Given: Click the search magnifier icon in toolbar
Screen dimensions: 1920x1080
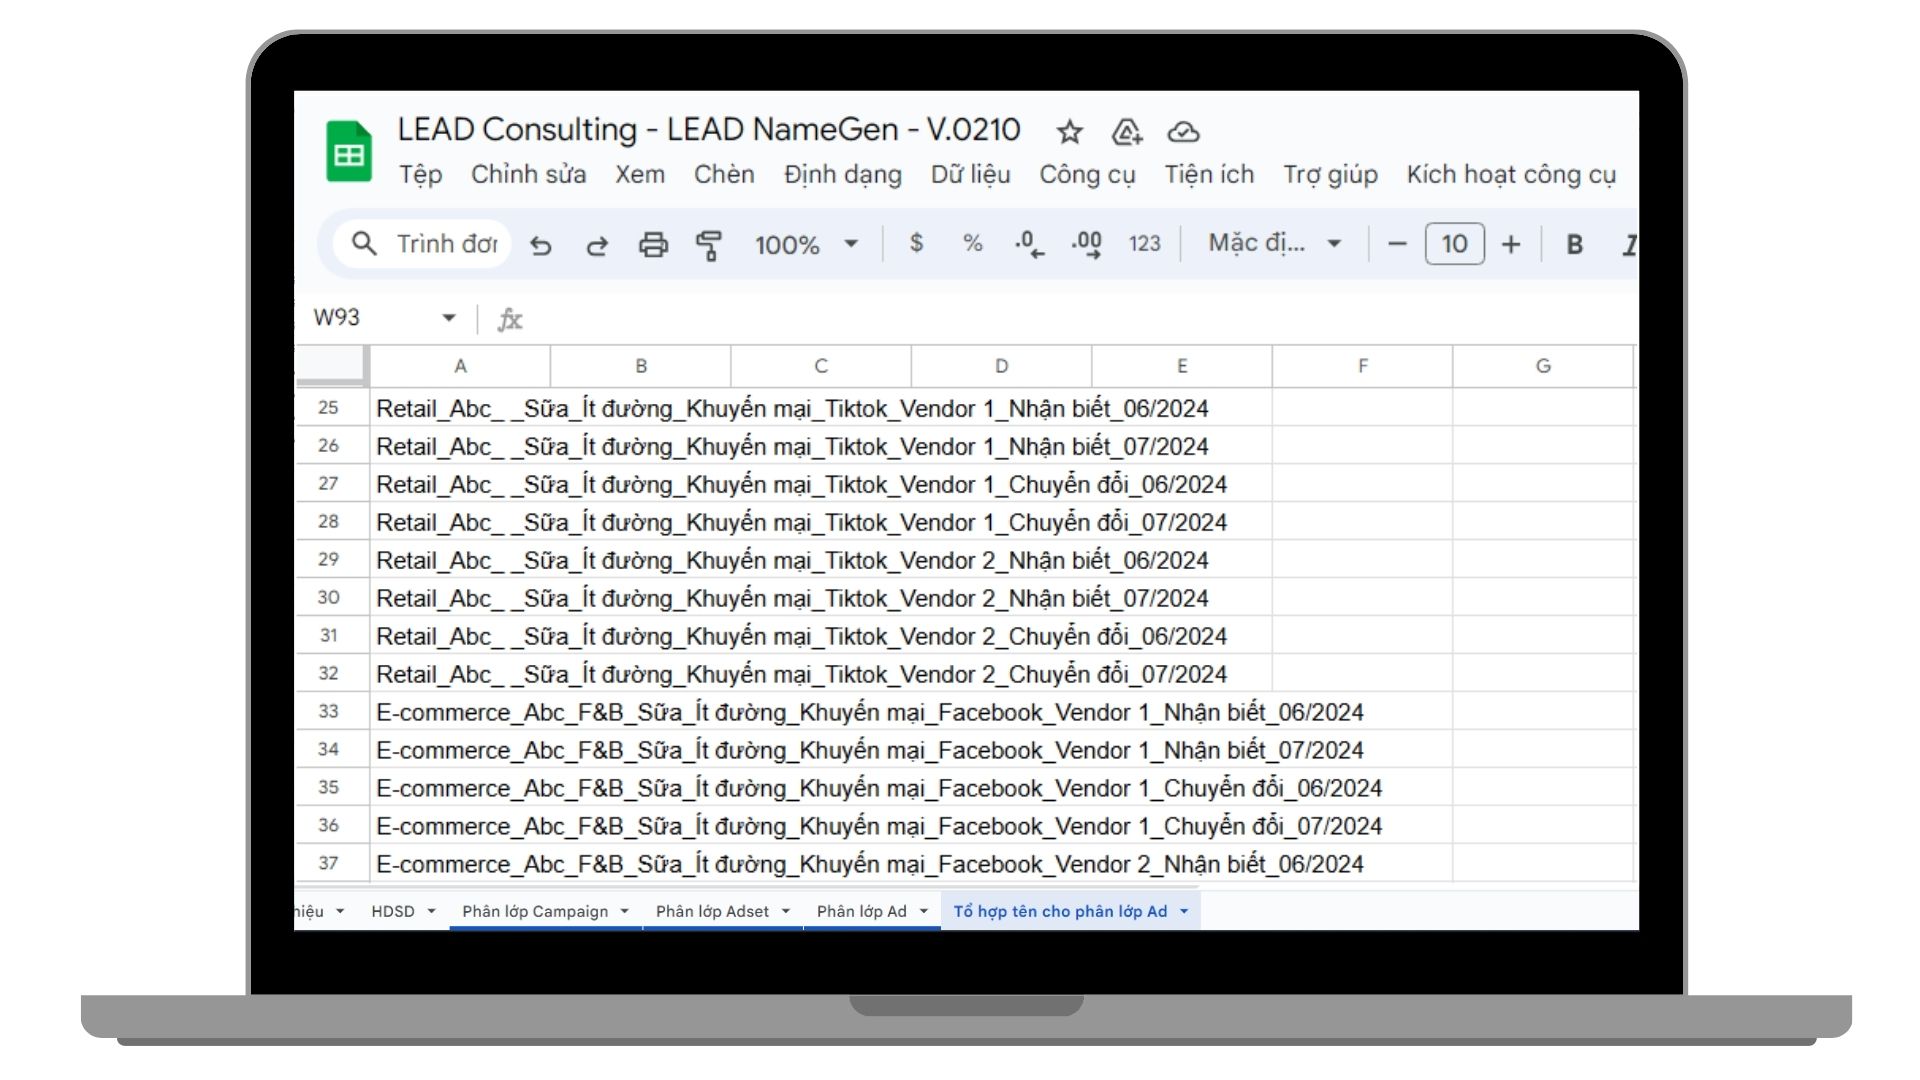Looking at the screenshot, I should click(x=364, y=244).
